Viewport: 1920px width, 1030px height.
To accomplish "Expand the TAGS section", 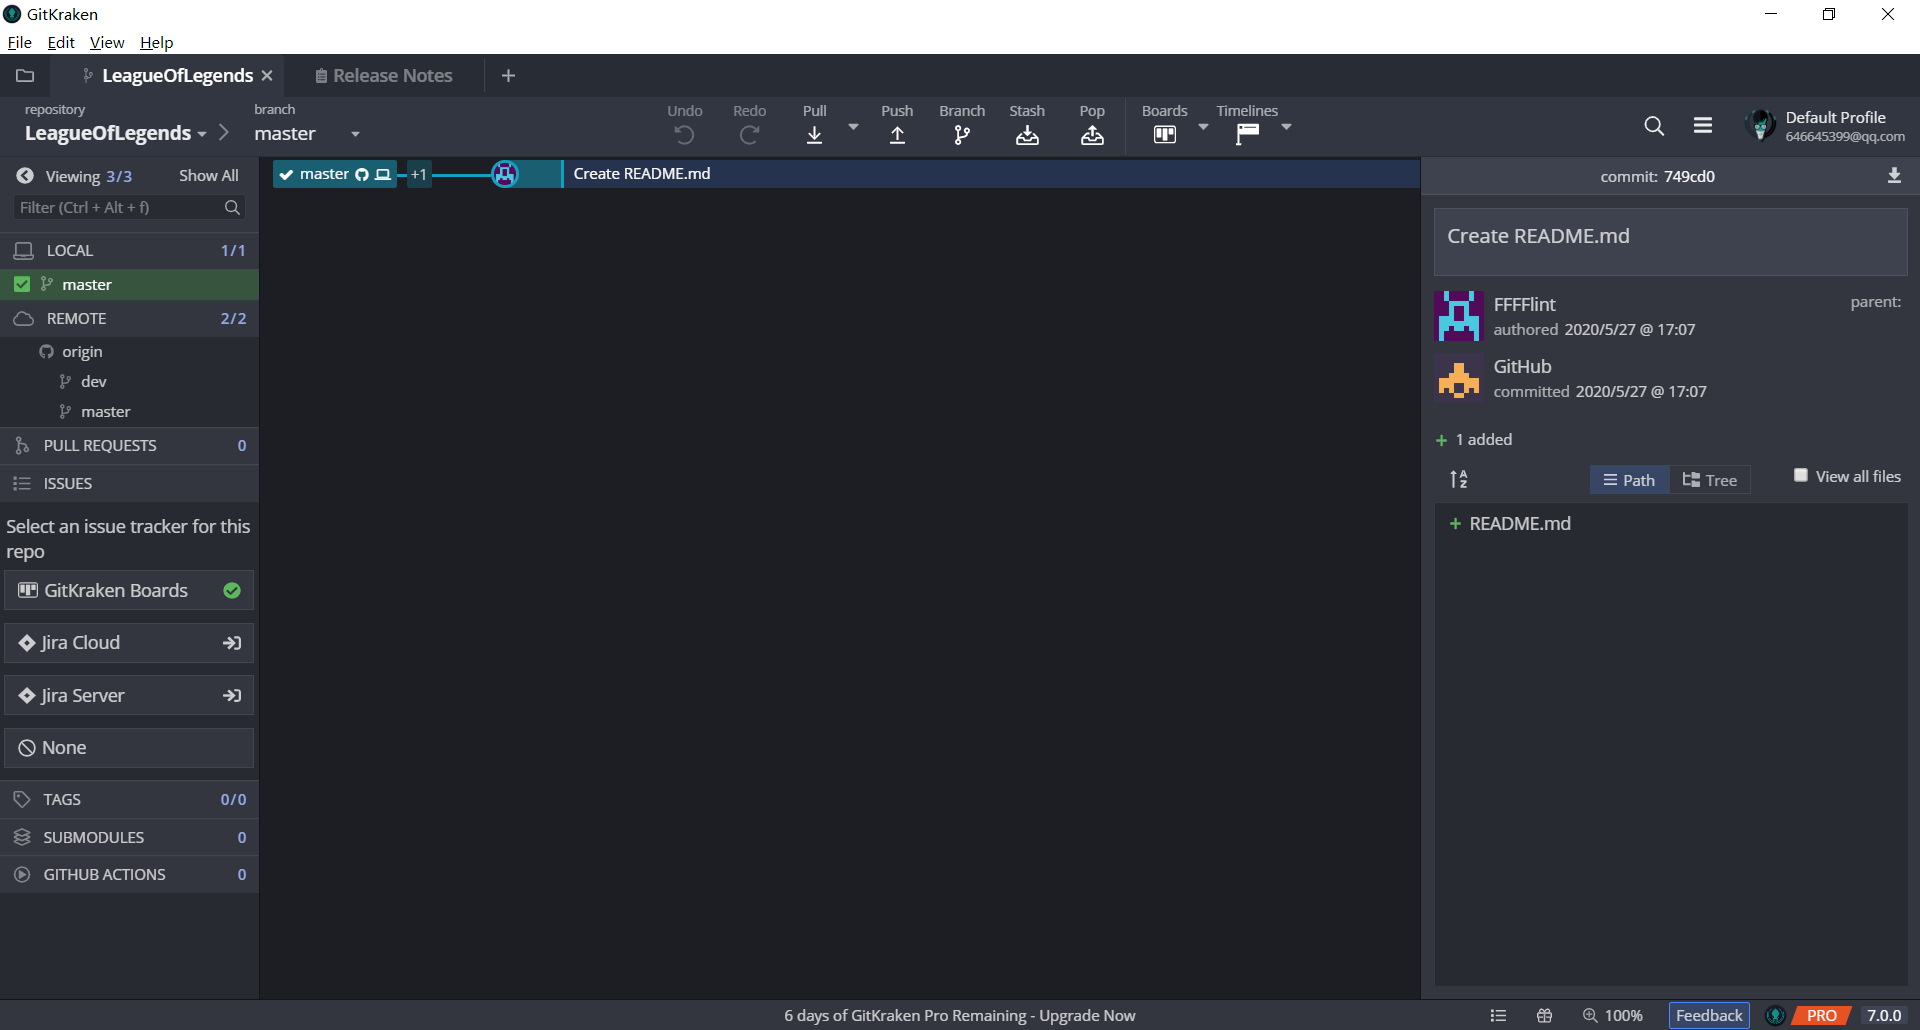I will point(129,799).
